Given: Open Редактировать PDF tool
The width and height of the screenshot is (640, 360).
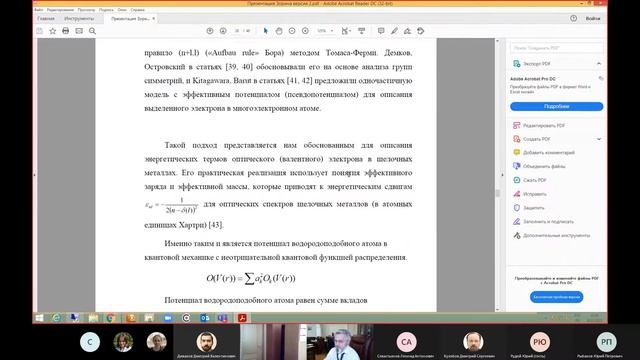Looking at the screenshot, I should (539, 126).
